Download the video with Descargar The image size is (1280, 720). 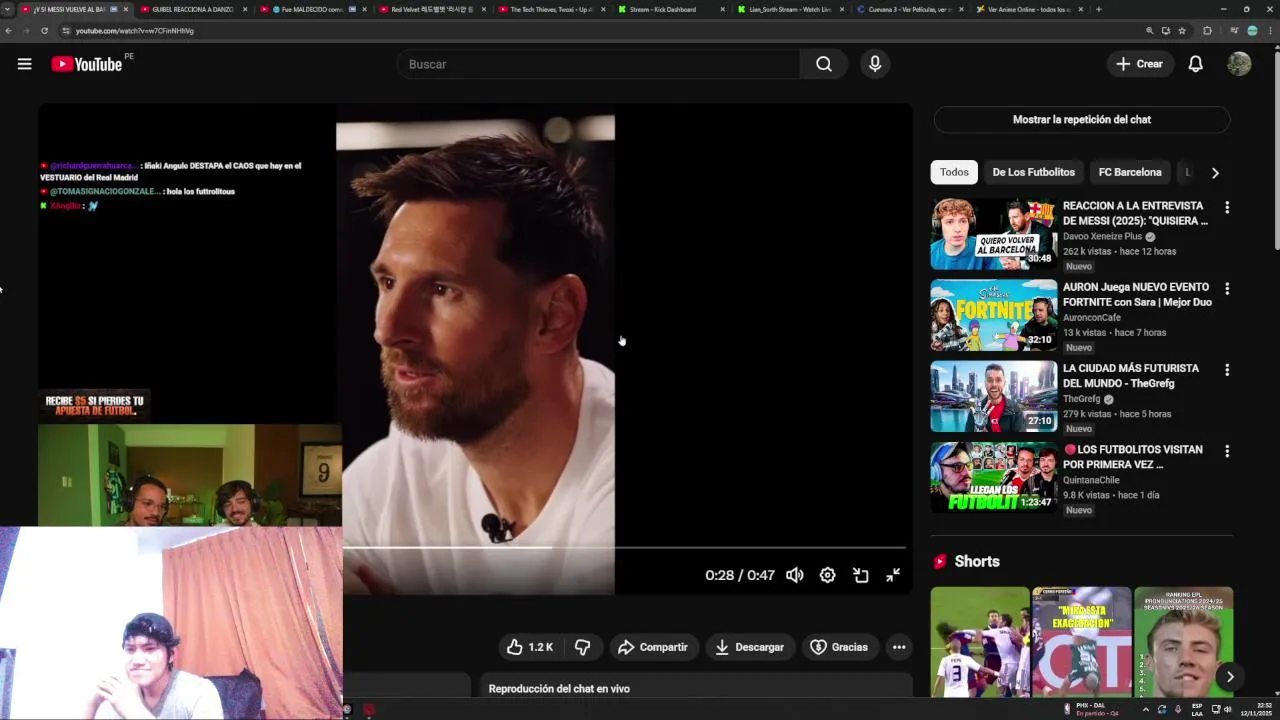(x=750, y=647)
